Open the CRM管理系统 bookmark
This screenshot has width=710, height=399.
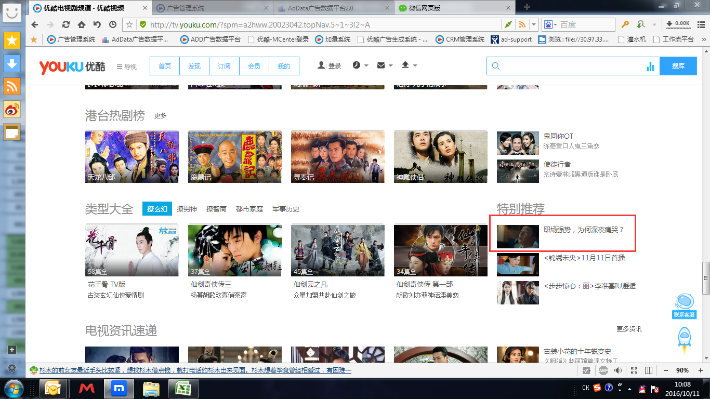tap(460, 39)
